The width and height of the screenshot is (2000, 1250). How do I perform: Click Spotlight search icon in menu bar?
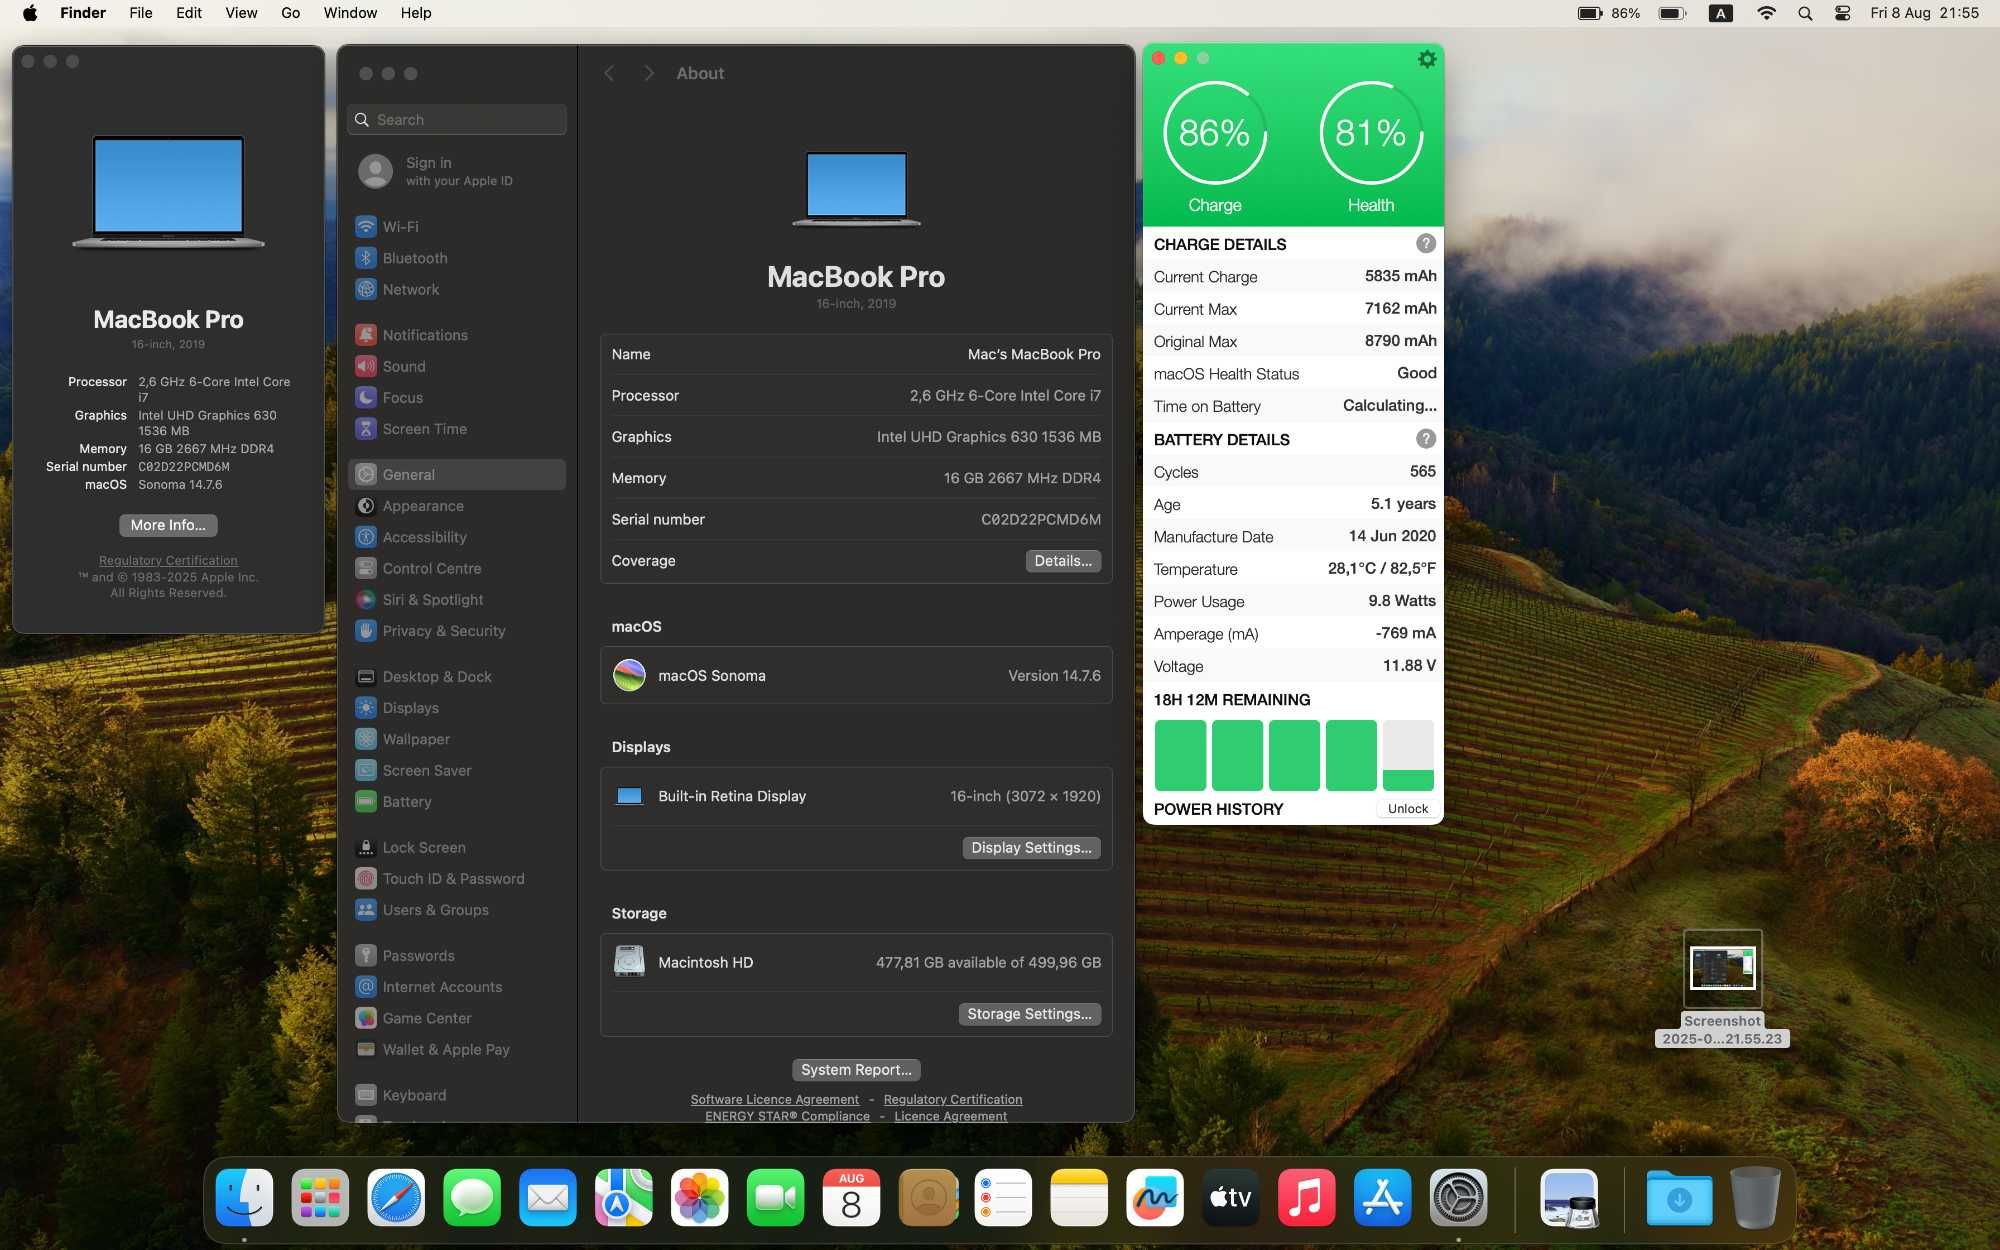[1805, 13]
